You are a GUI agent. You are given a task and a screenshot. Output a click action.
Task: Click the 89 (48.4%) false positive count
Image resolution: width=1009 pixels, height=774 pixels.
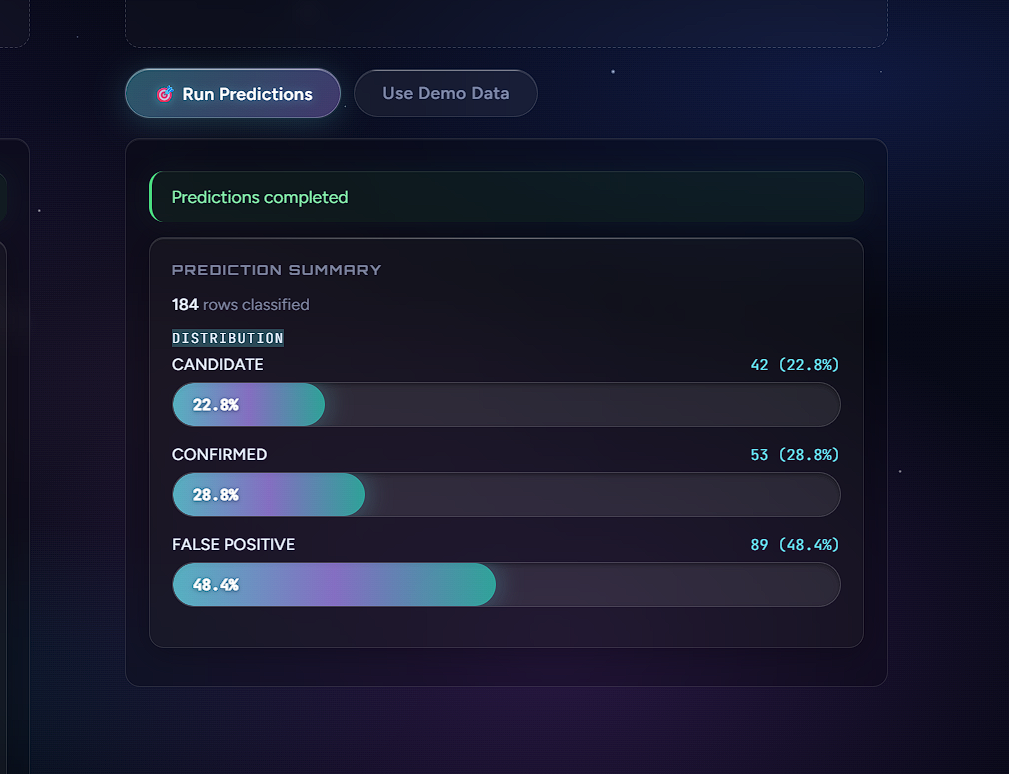pyautogui.click(x=794, y=545)
